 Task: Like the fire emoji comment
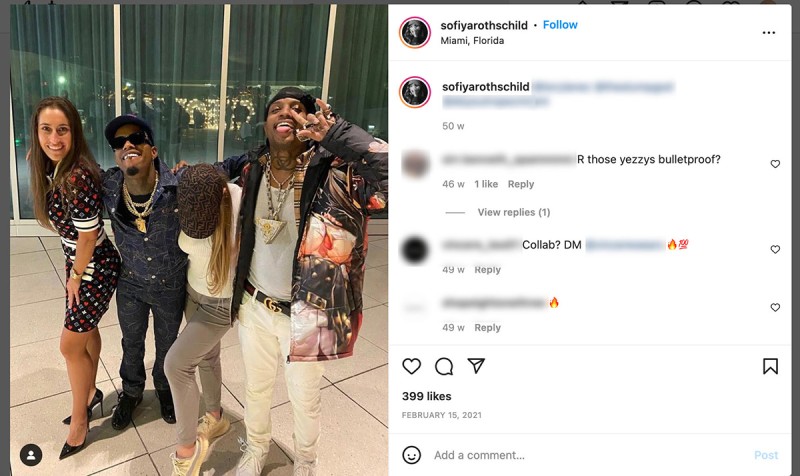[x=775, y=307]
